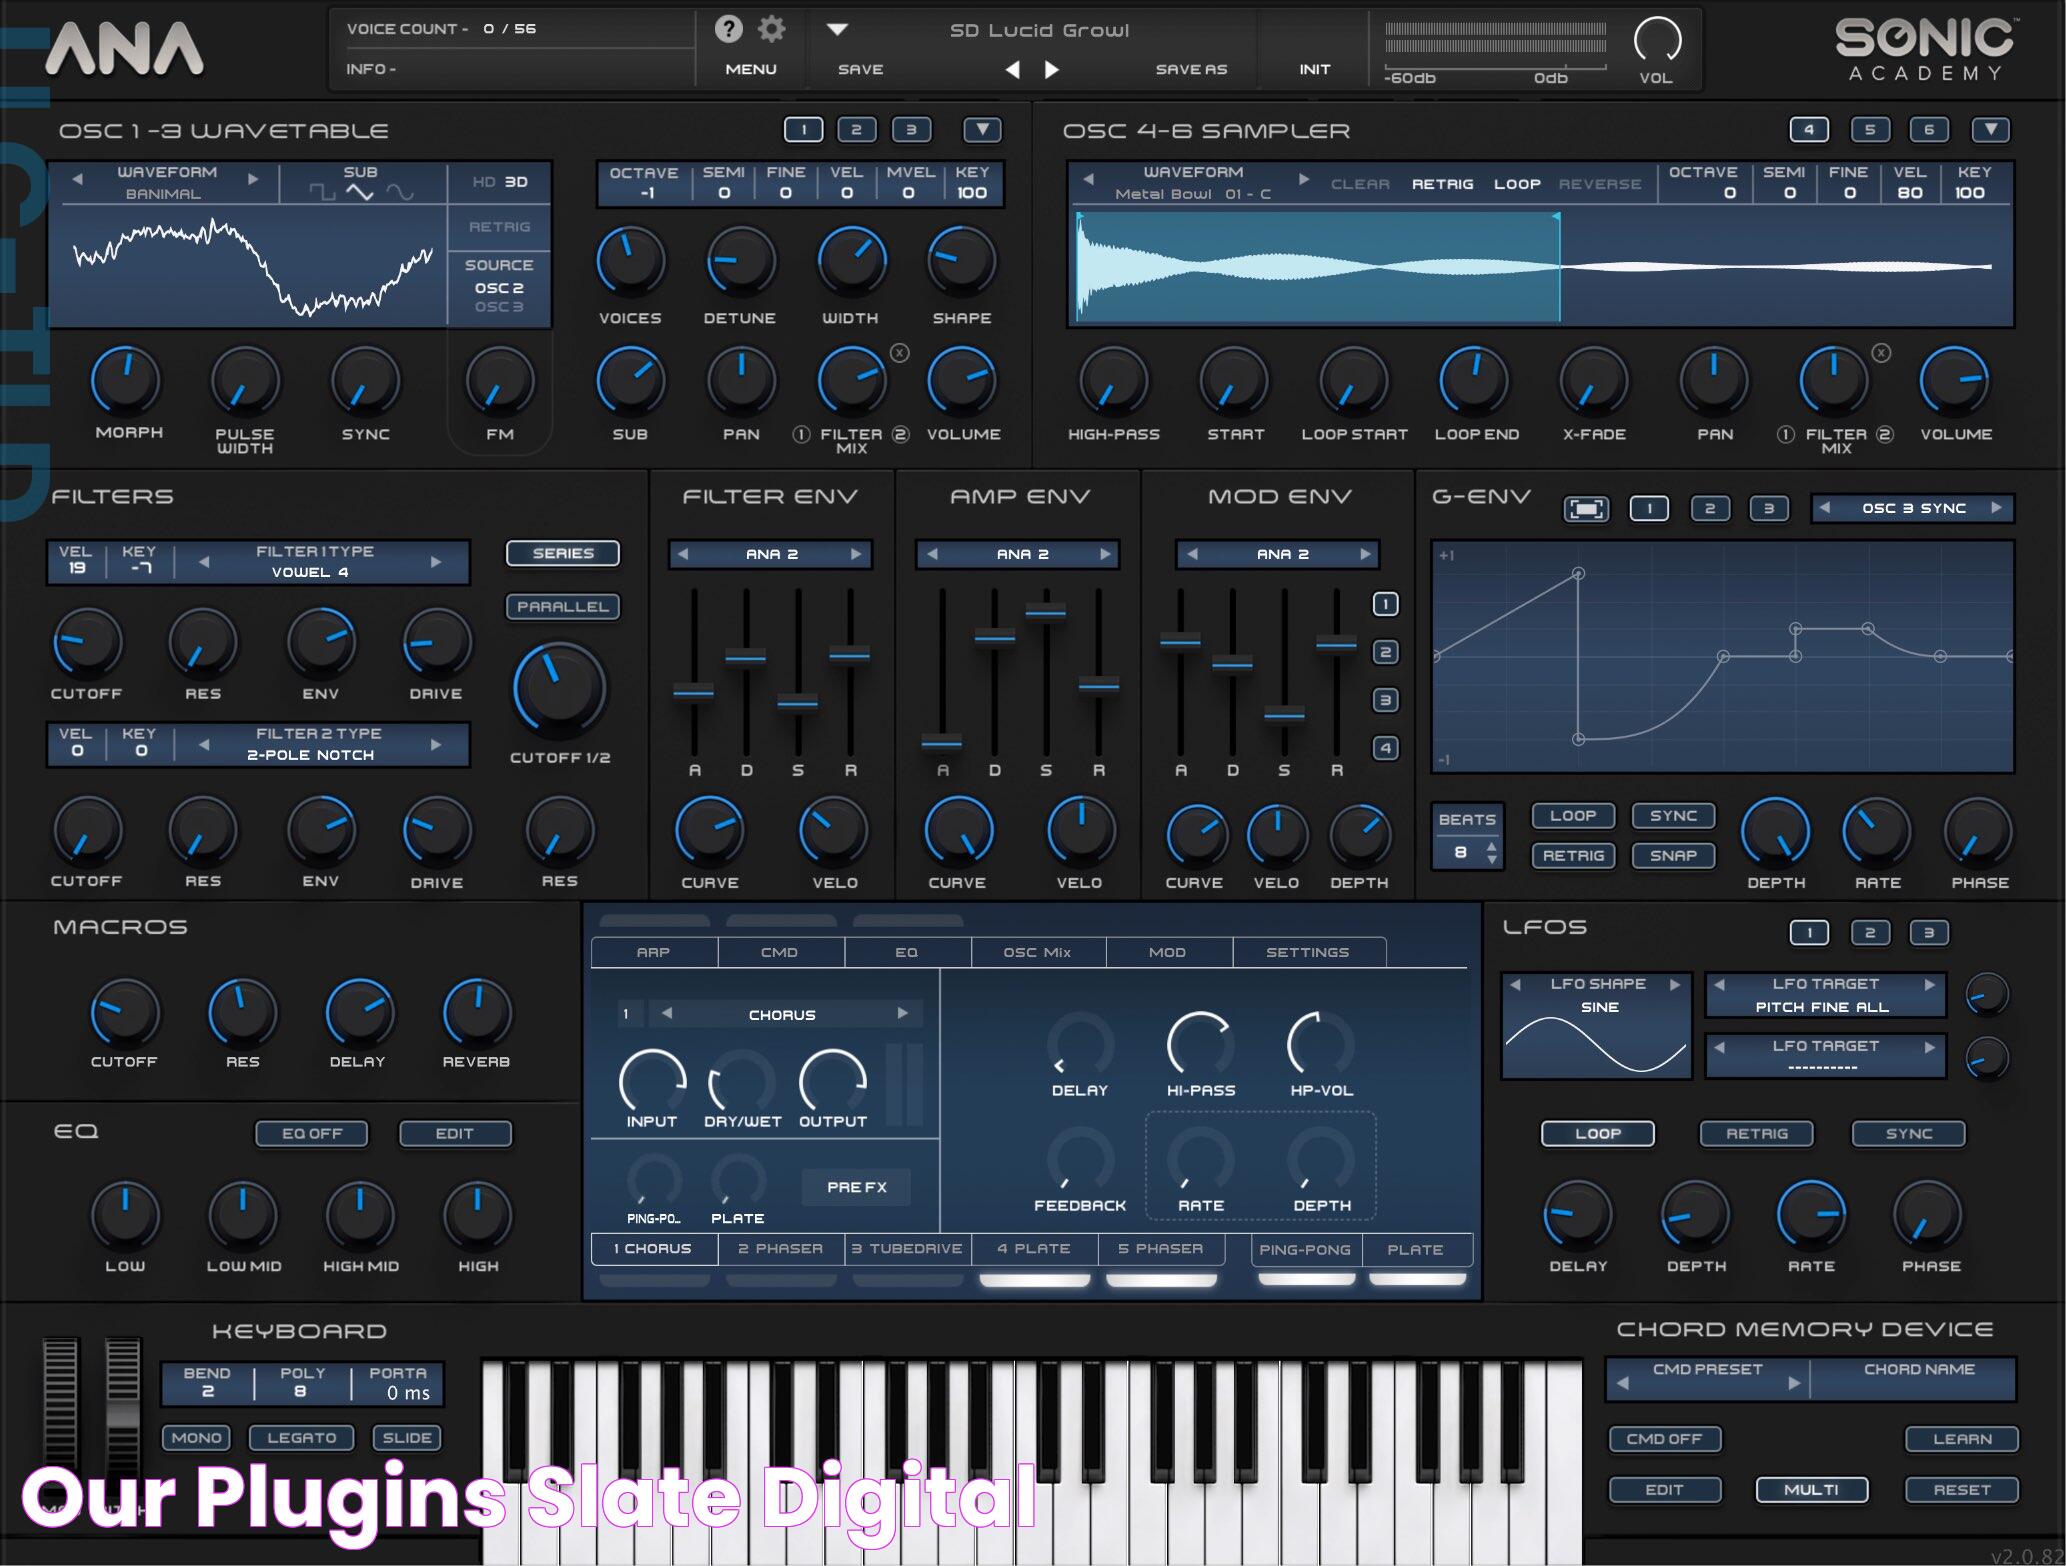Click SAVE AS preset button
2066x1566 pixels.
(1191, 69)
